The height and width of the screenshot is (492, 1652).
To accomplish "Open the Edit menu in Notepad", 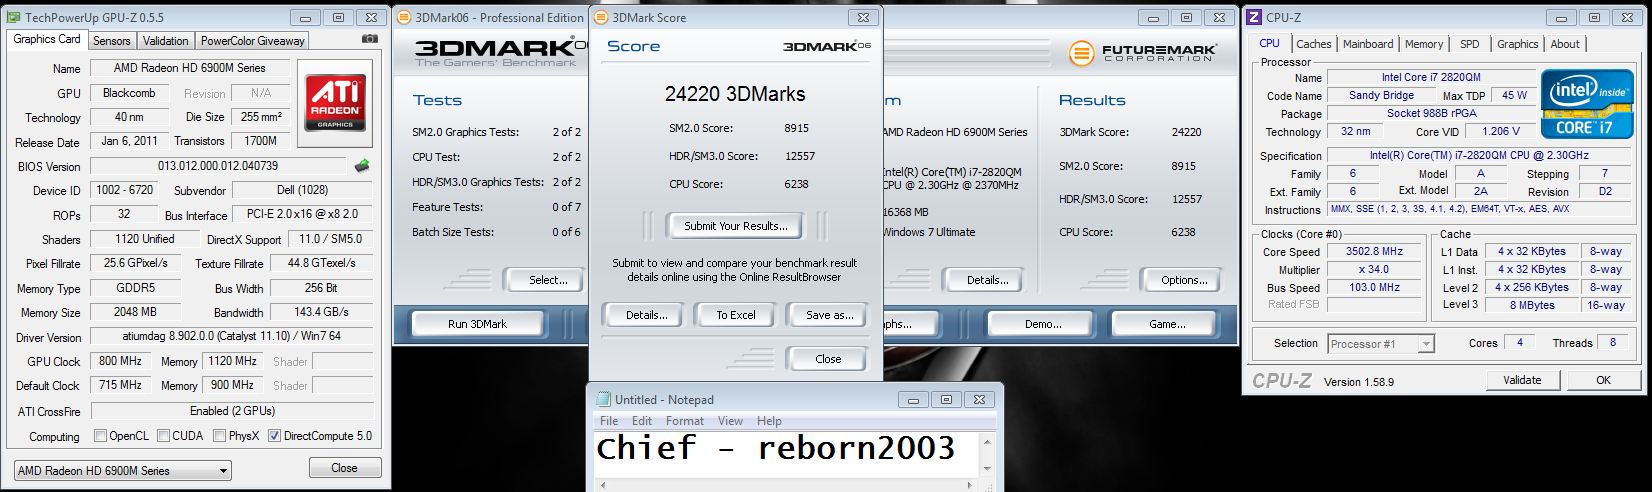I will point(642,421).
